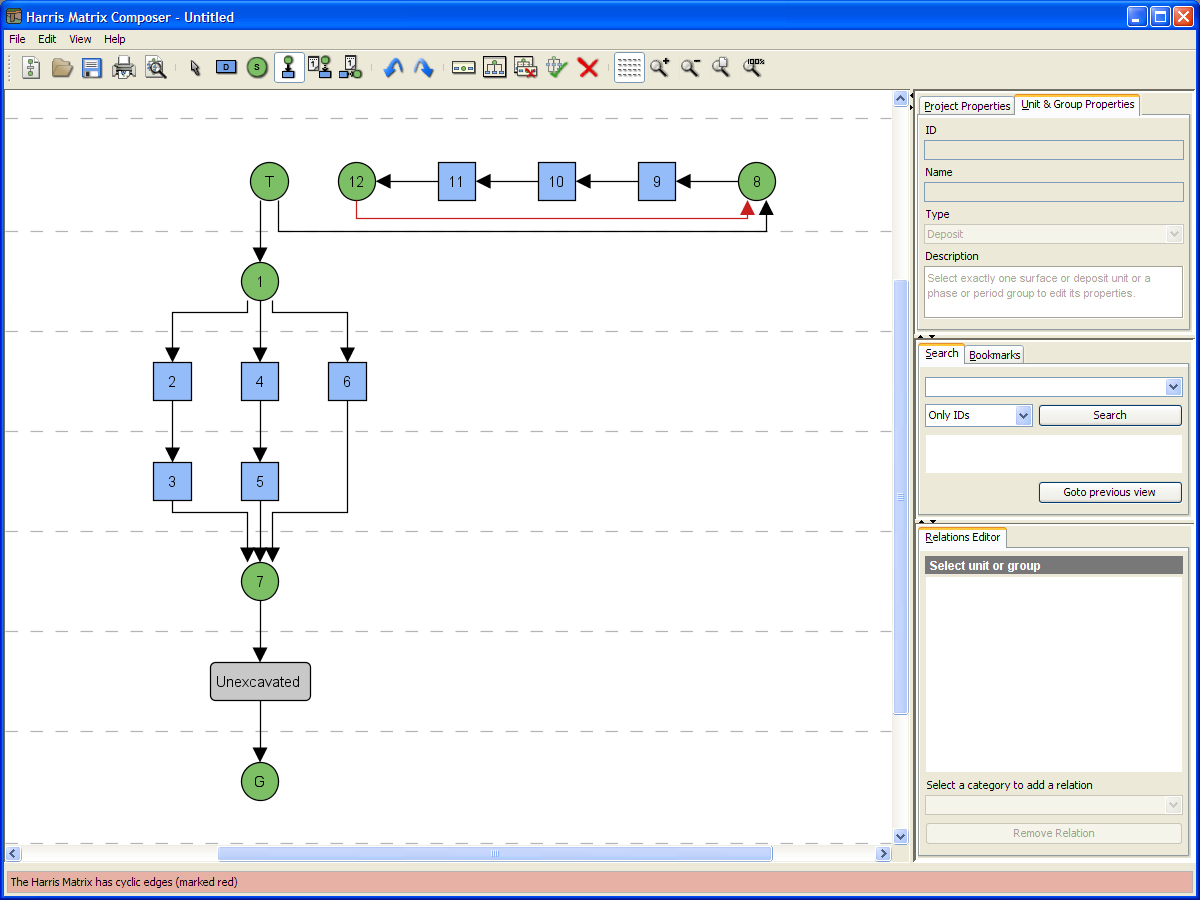The image size is (1200, 900).
Task: Select the arrow pointer tool
Action: pos(195,68)
